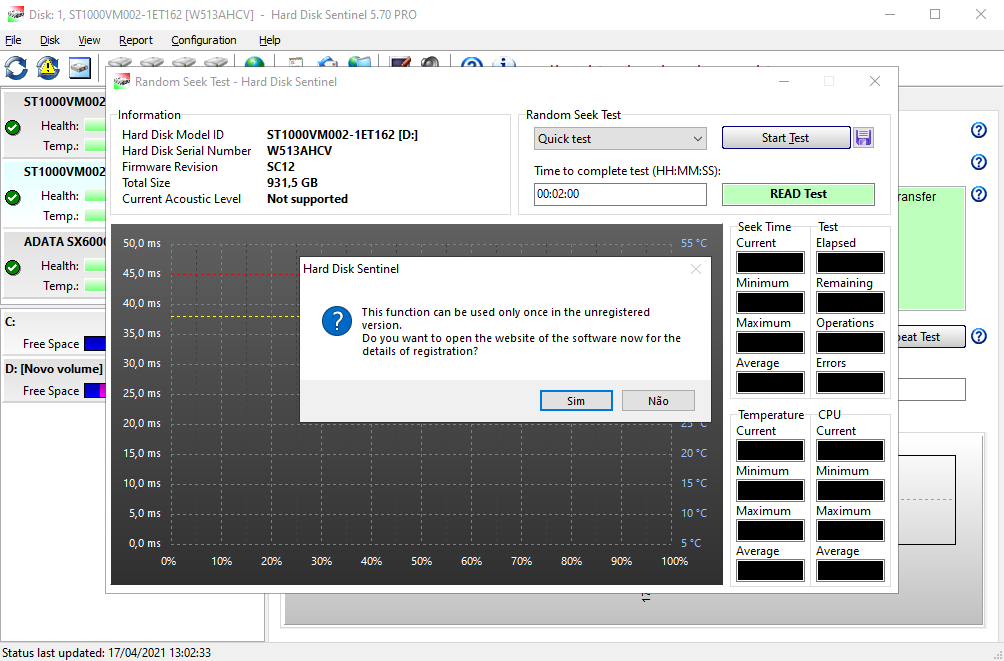Click the Test Errors value box

tap(850, 382)
